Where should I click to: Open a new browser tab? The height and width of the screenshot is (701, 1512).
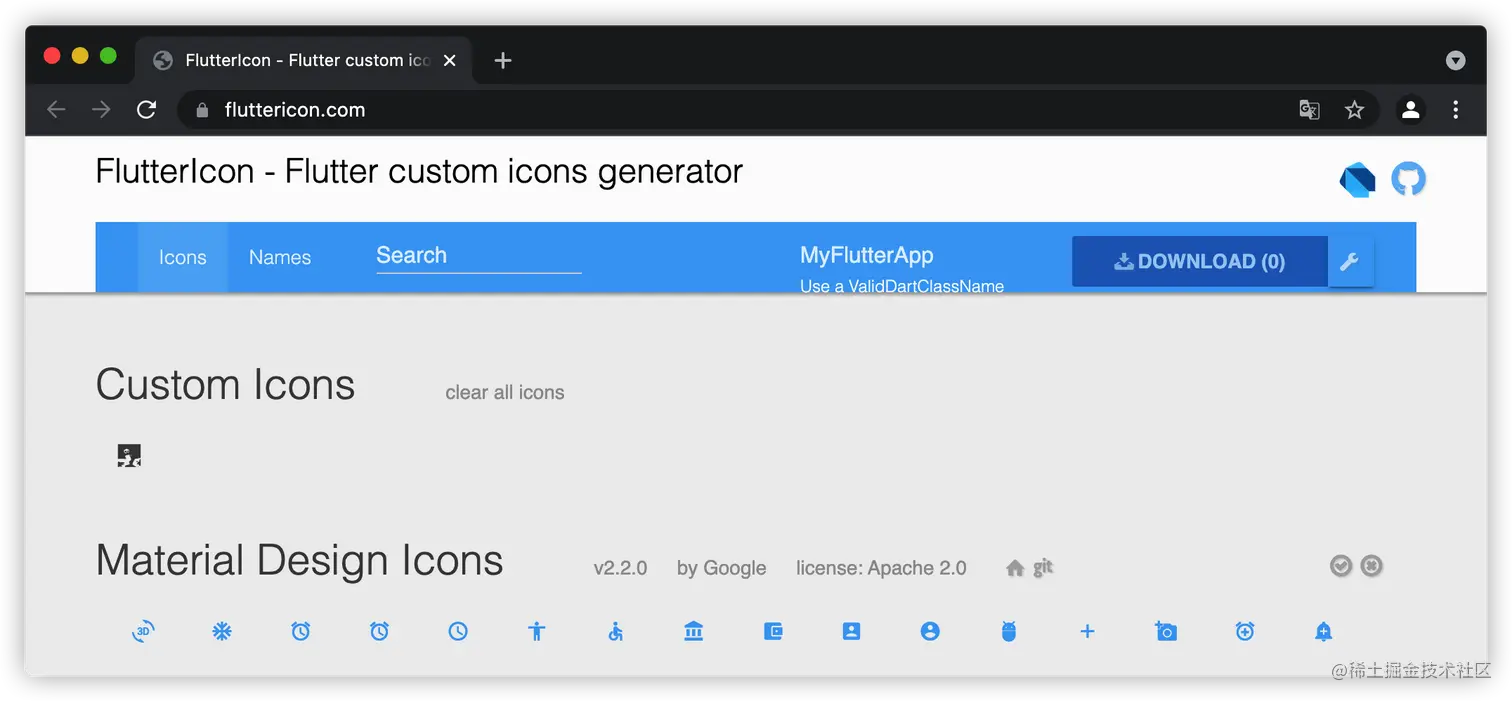click(503, 61)
